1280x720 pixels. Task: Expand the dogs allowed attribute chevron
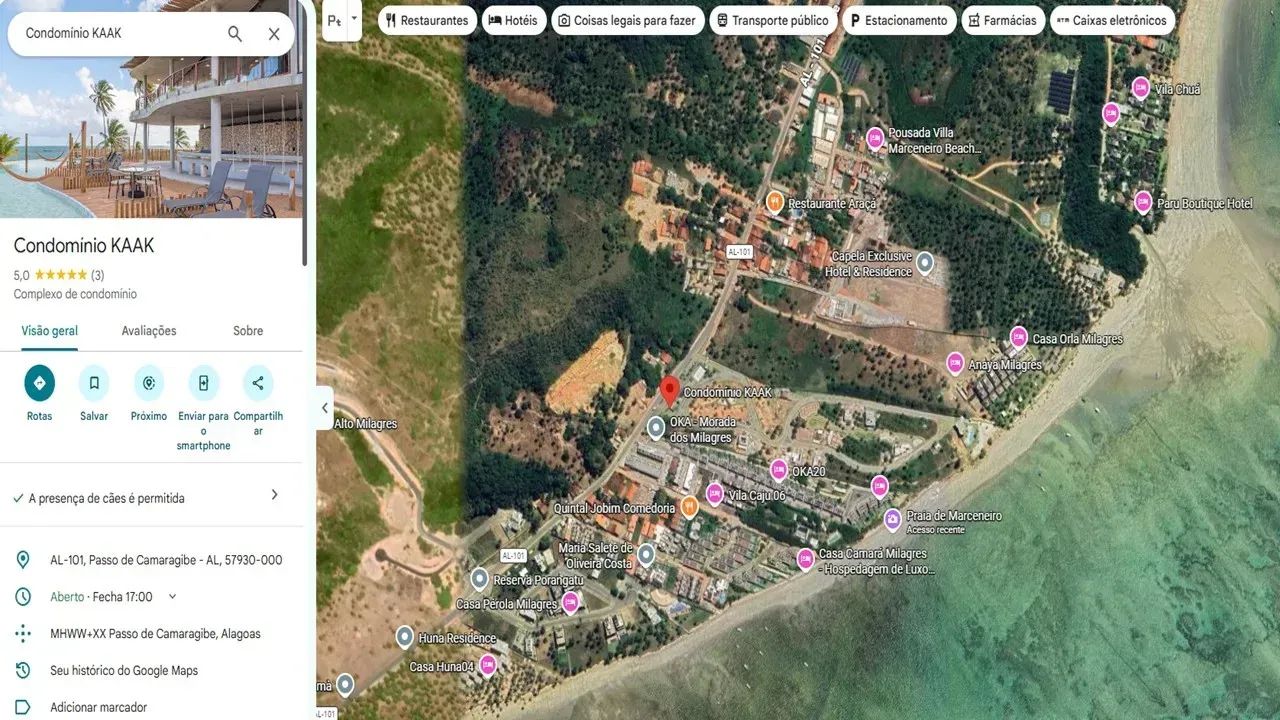point(275,495)
